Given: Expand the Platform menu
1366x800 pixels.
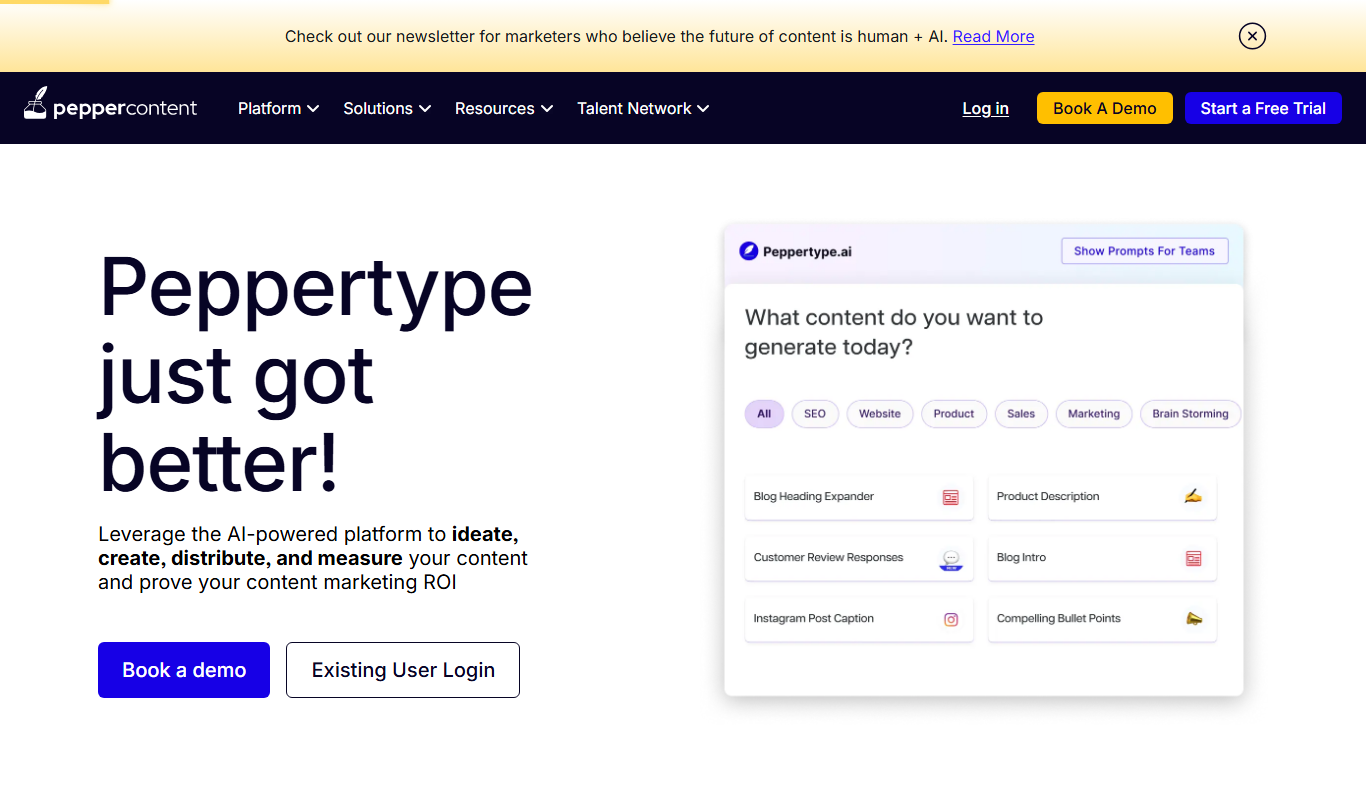Looking at the screenshot, I should pyautogui.click(x=278, y=108).
